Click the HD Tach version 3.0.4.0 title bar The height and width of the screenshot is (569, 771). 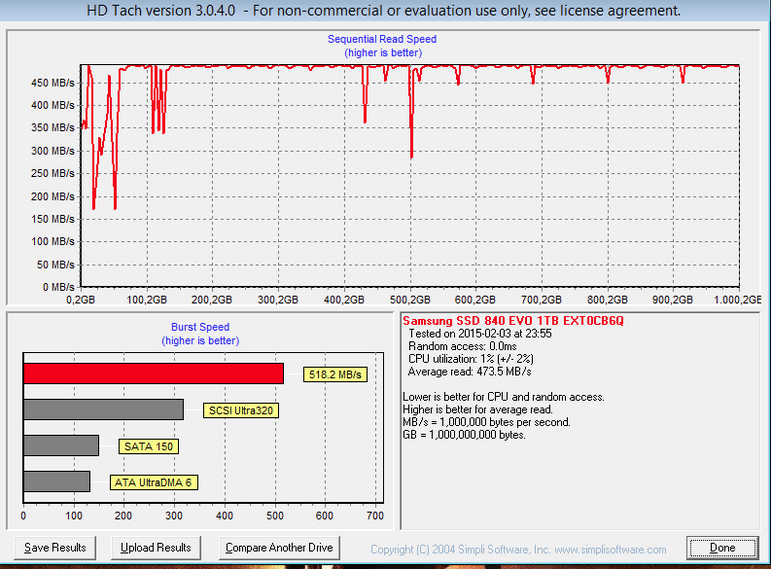[384, 10]
